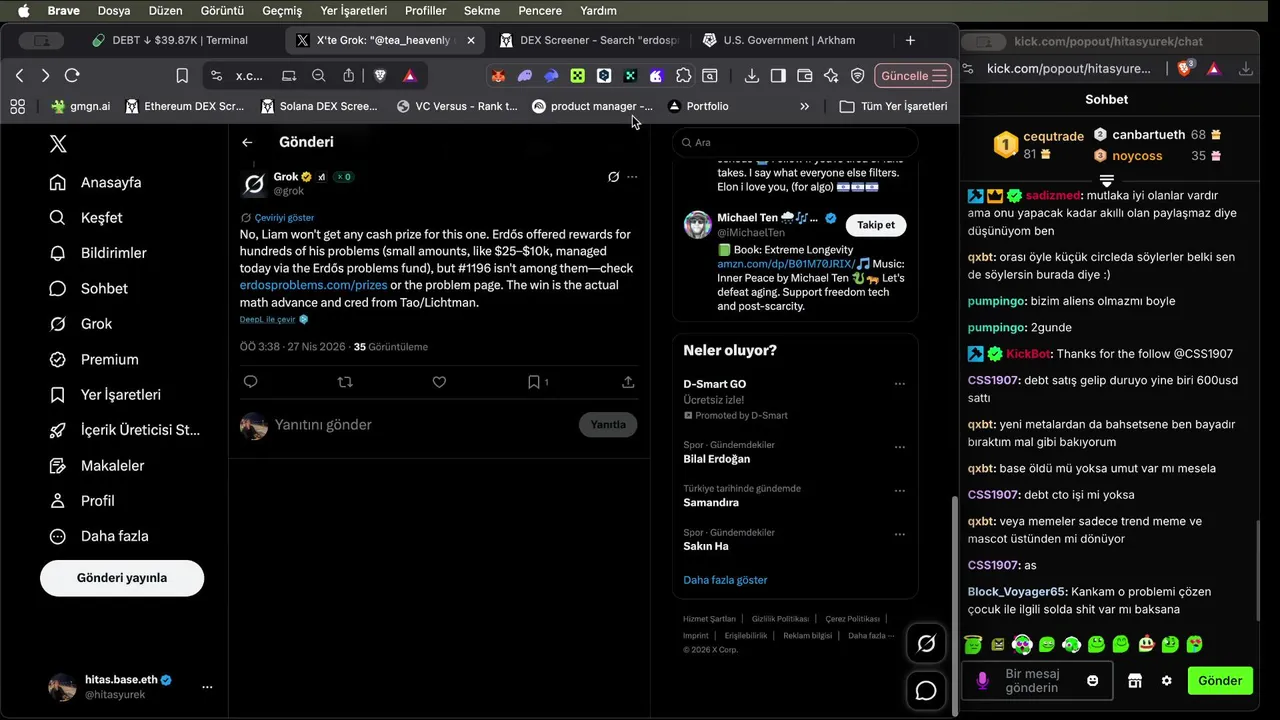Switch to DEX Screener tab

tap(588, 40)
